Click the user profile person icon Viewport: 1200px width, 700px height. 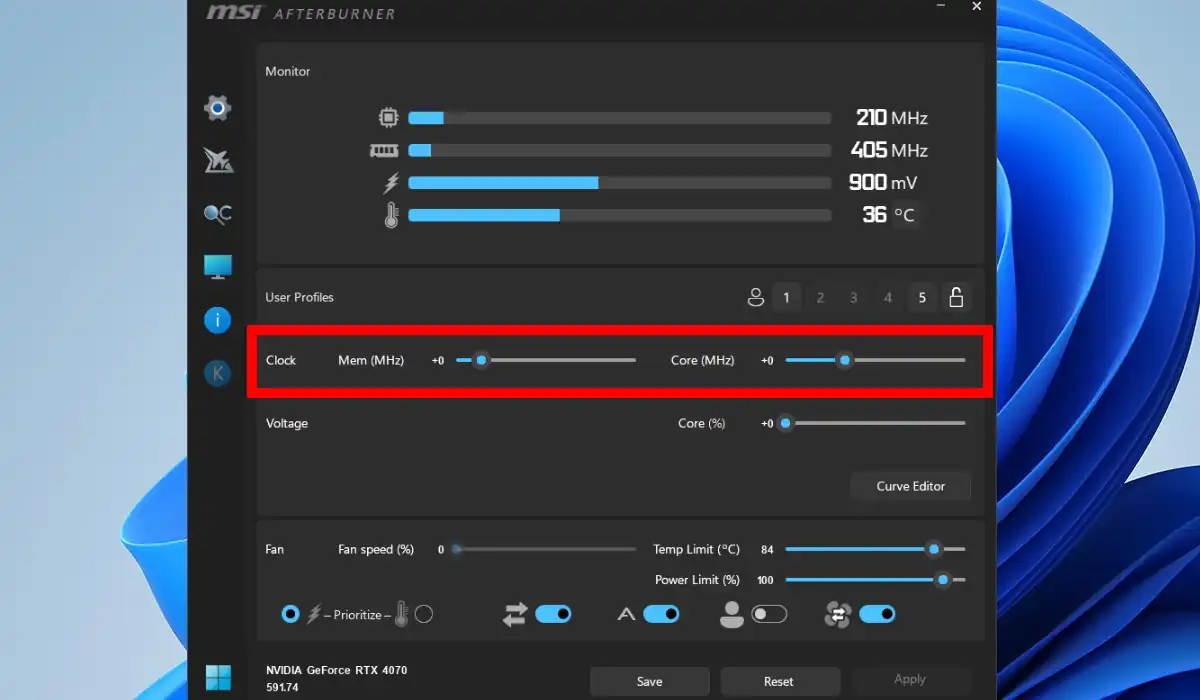755,297
